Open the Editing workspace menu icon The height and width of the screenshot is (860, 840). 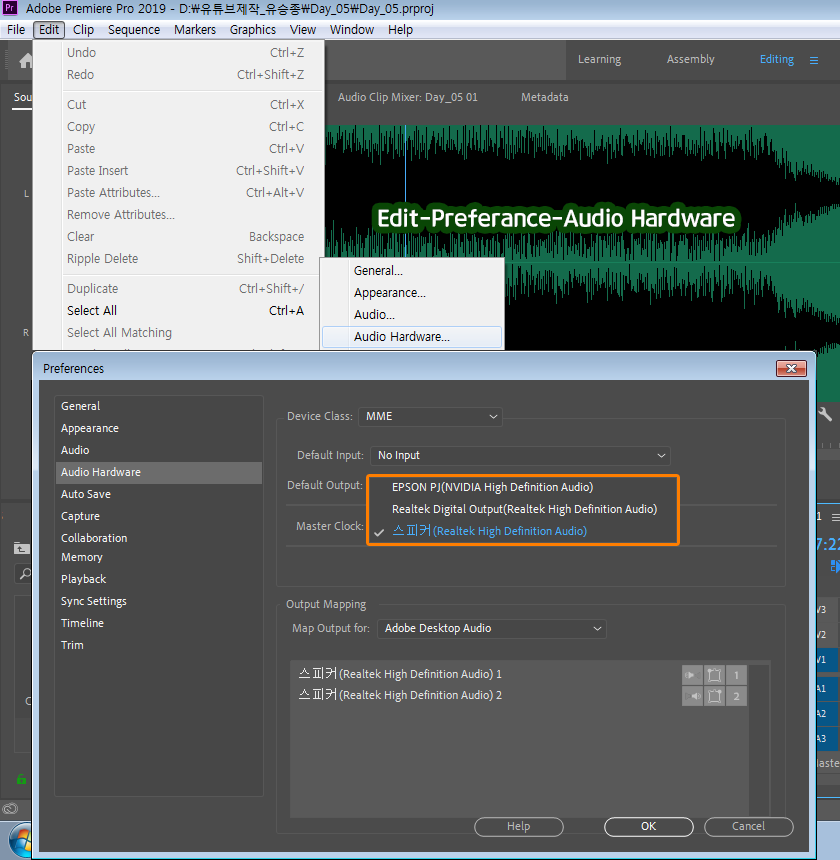814,60
